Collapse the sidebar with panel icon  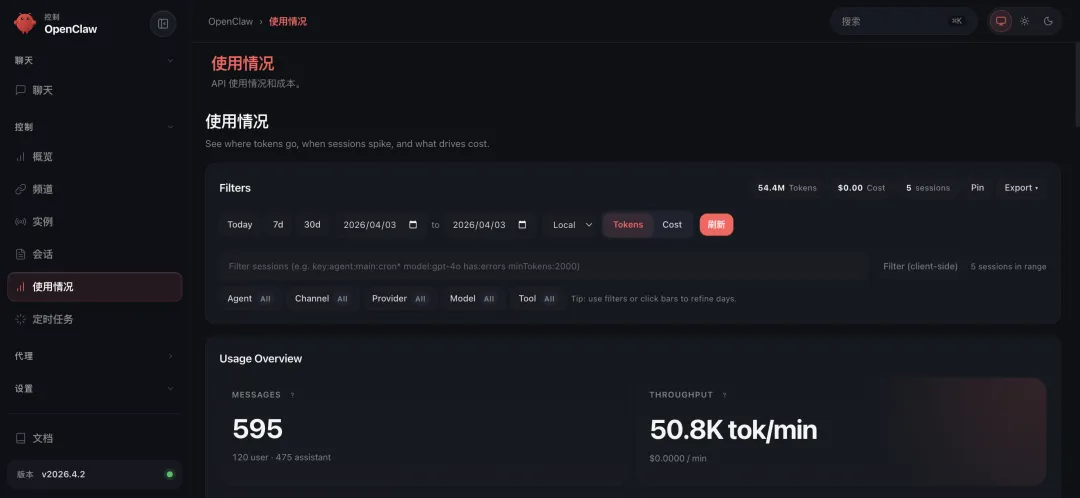point(163,24)
